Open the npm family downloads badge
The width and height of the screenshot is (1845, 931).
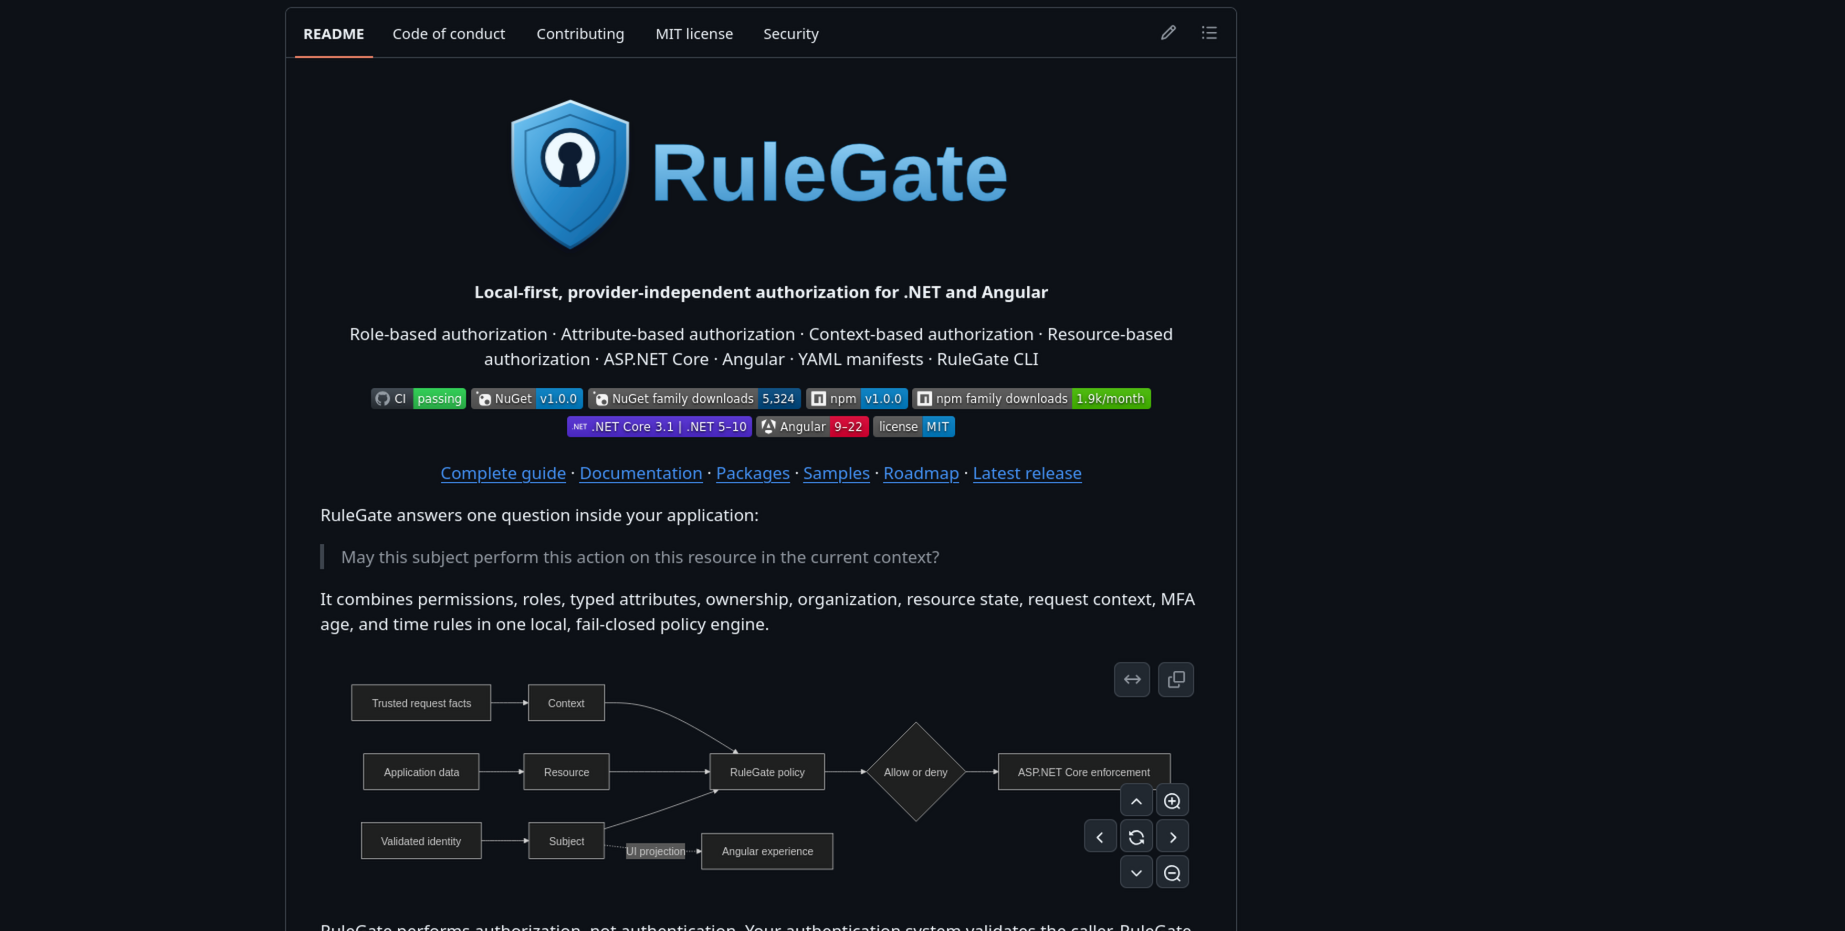pyautogui.click(x=1031, y=399)
